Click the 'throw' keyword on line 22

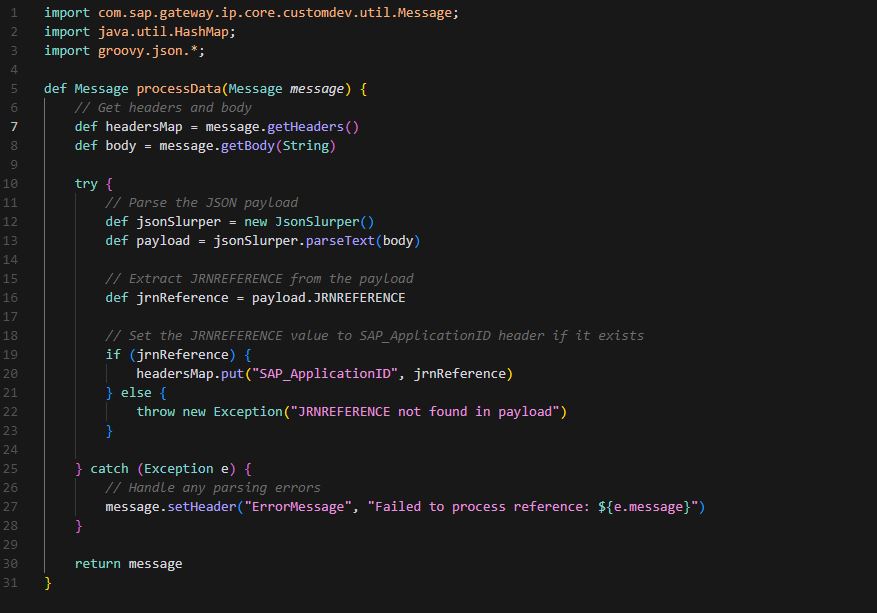(155, 411)
